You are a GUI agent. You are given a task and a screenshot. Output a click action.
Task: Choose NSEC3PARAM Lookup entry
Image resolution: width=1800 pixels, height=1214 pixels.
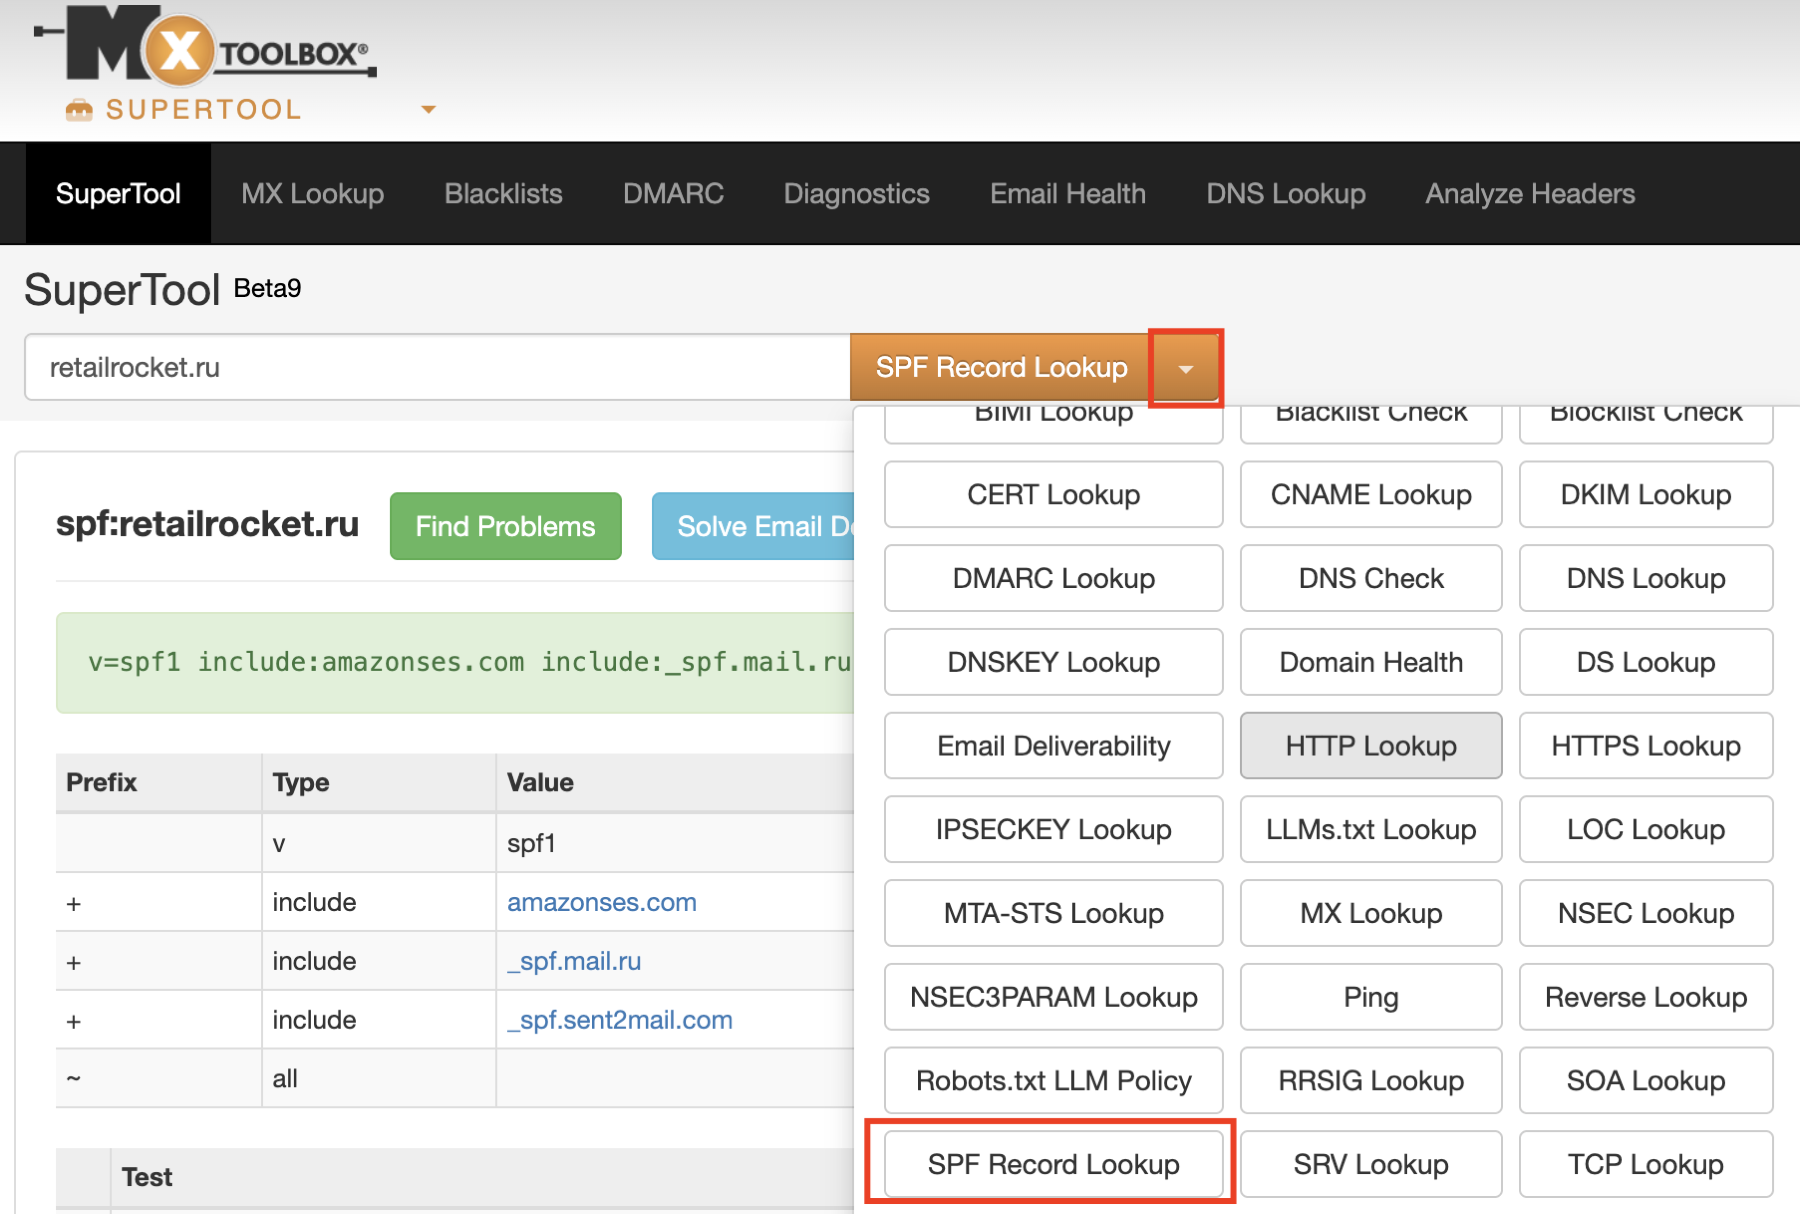(1053, 997)
